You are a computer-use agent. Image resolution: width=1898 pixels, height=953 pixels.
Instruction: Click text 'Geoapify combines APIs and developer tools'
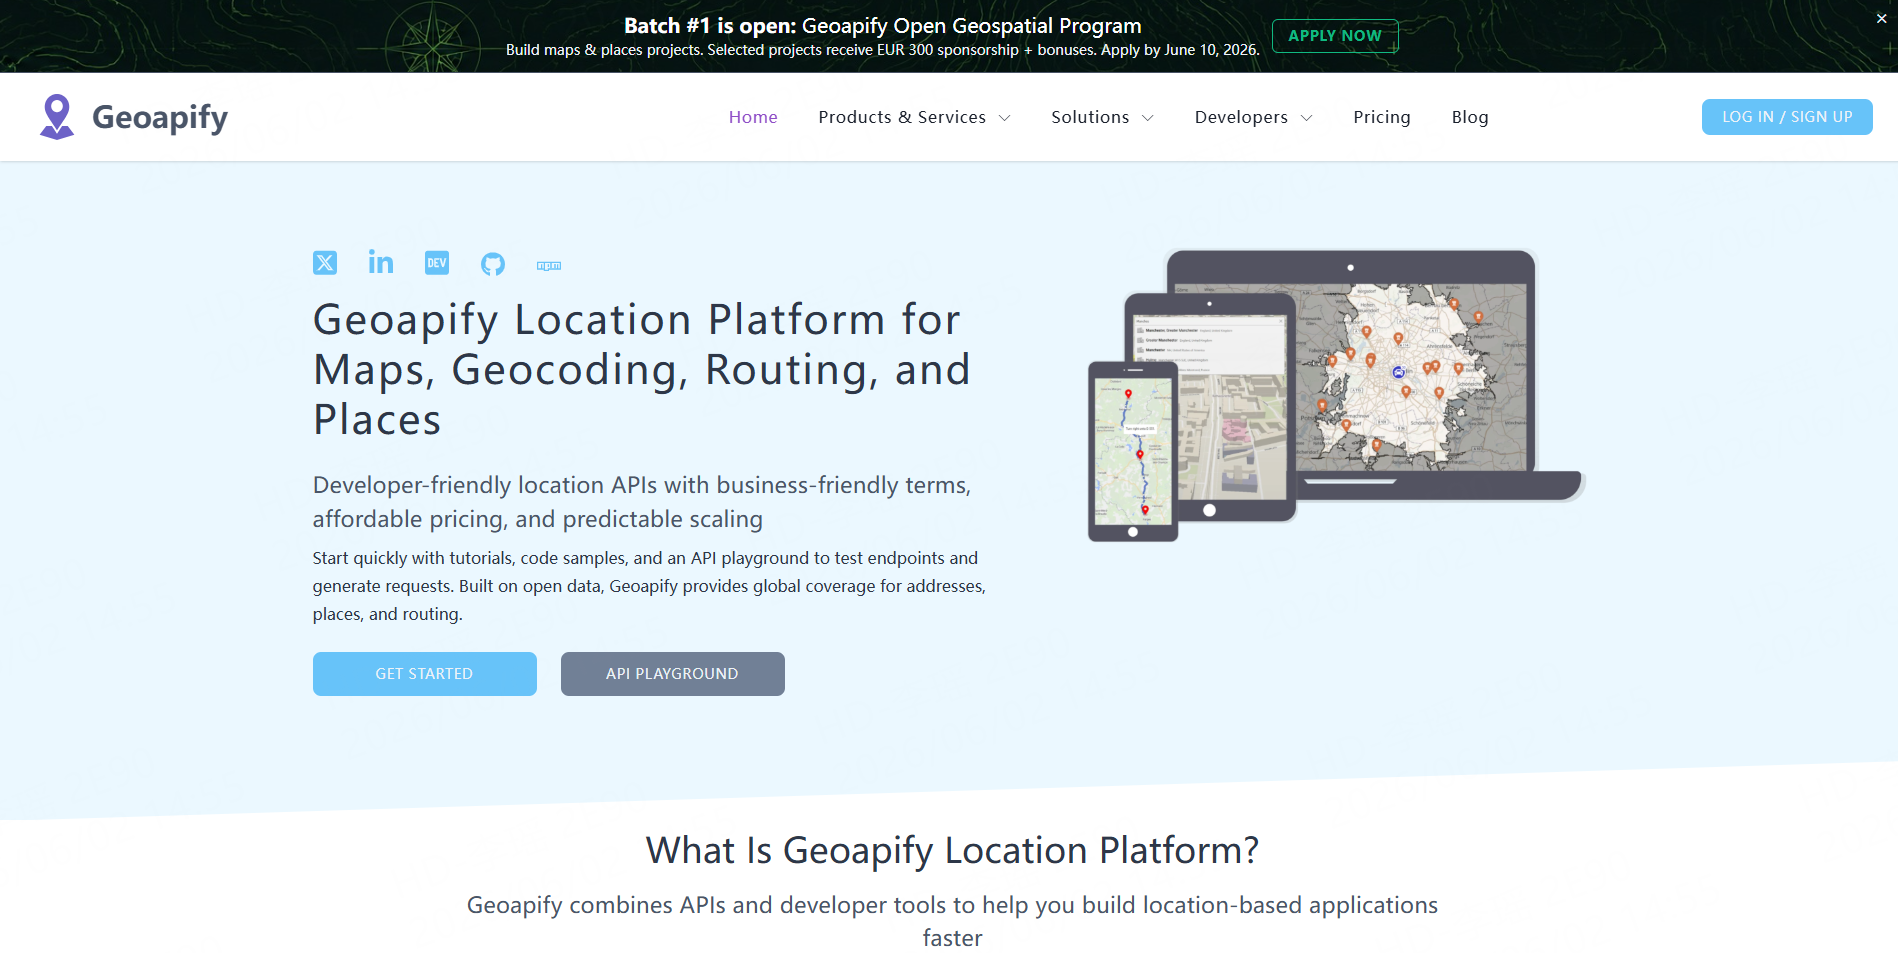tap(952, 921)
